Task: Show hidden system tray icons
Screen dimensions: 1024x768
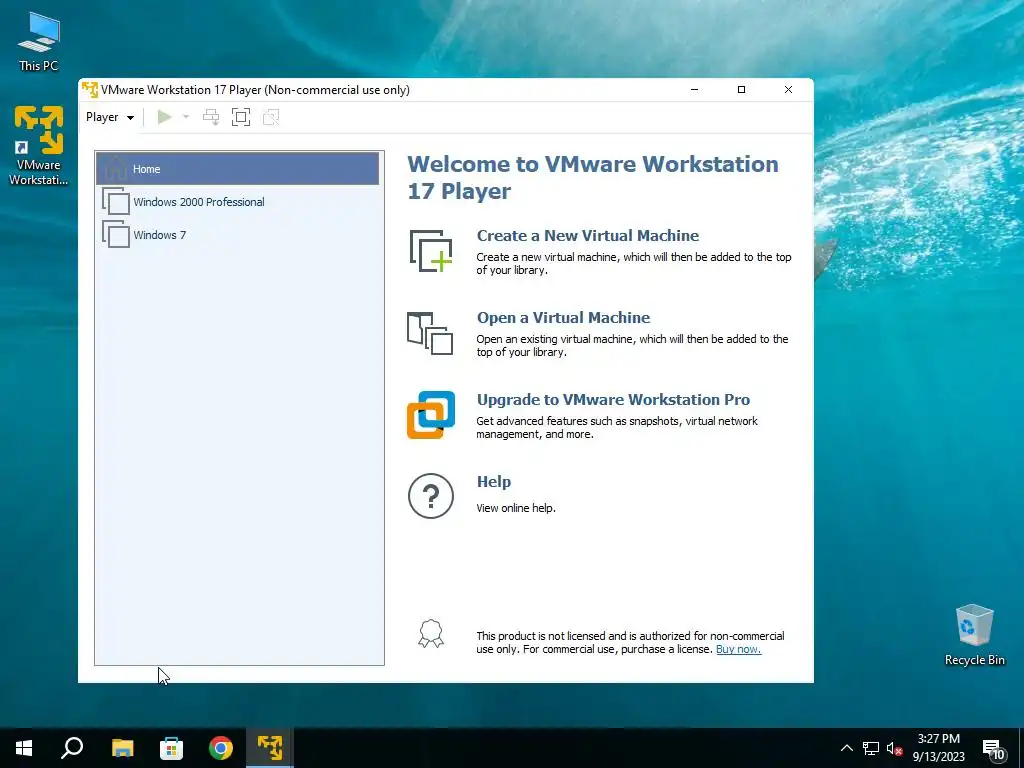Action: pyautogui.click(x=846, y=748)
